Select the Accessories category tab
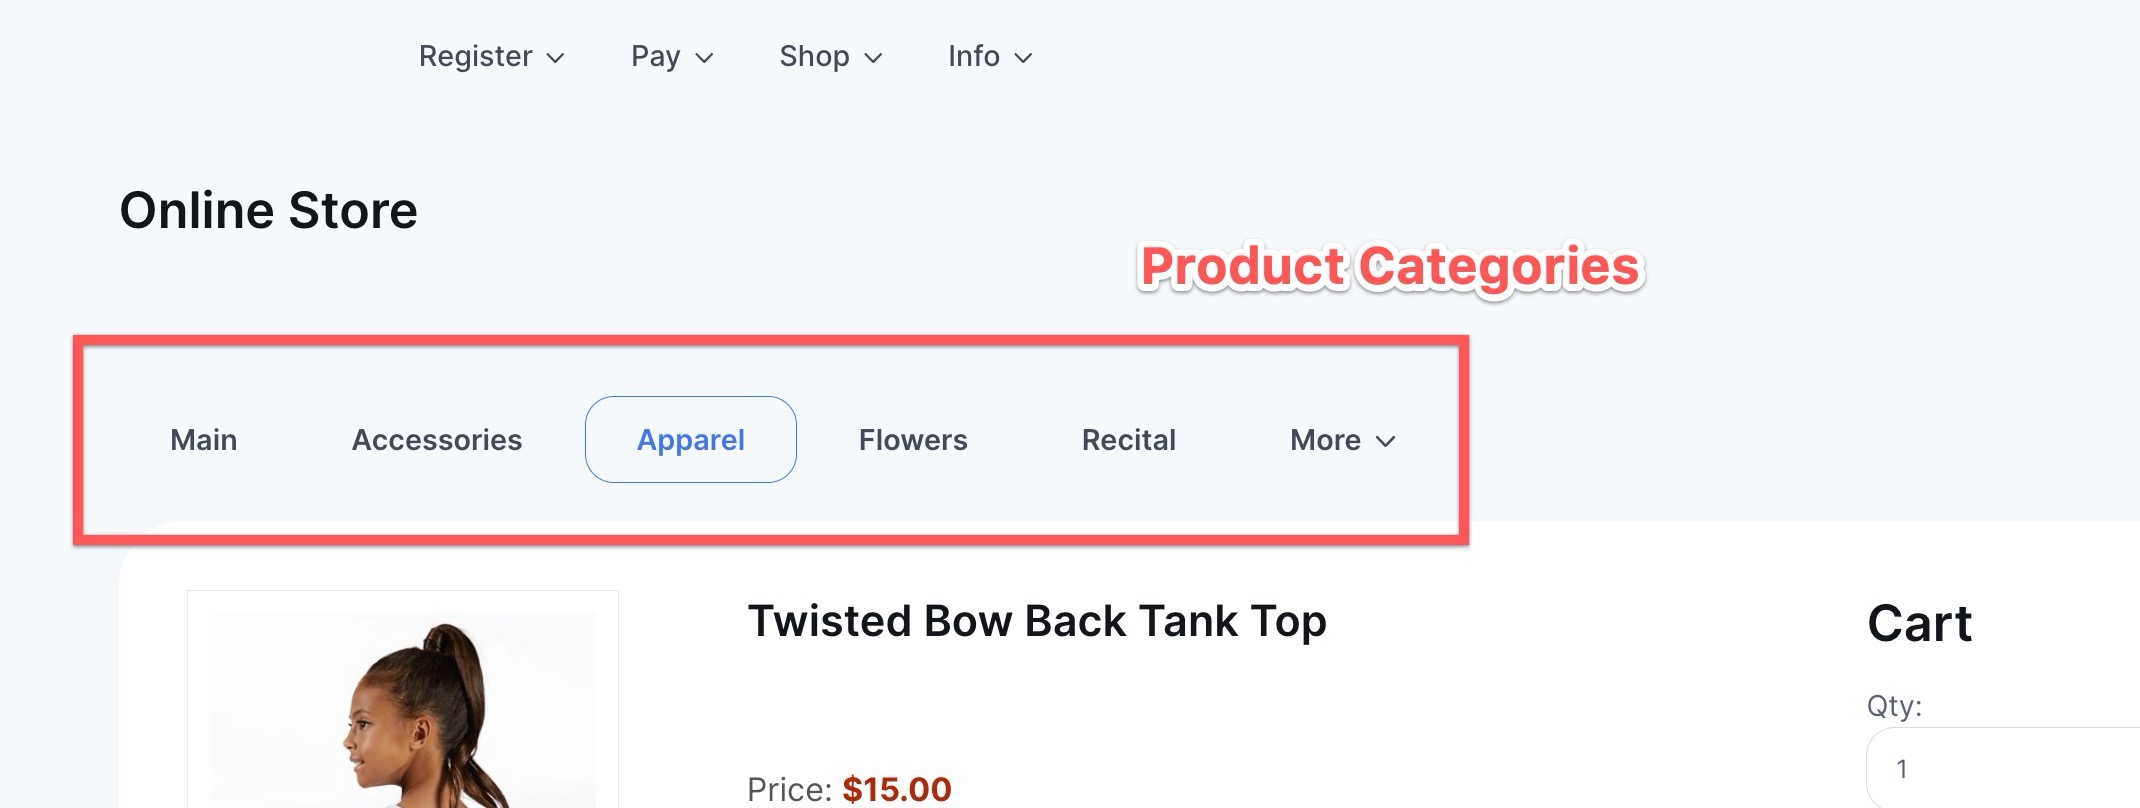The height and width of the screenshot is (808, 2140). pos(437,440)
